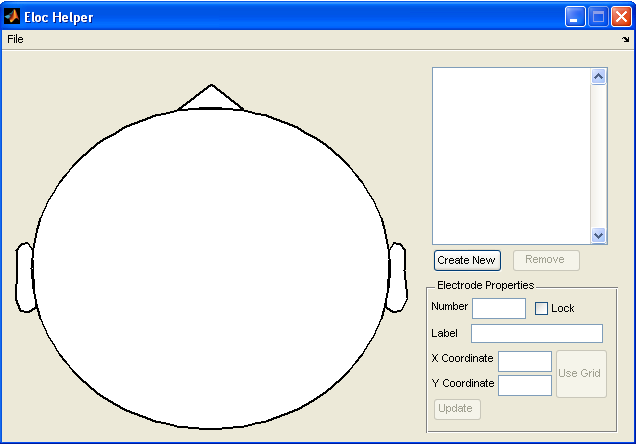The width and height of the screenshot is (636, 444).
Task: Click the Label text field
Action: click(537, 333)
